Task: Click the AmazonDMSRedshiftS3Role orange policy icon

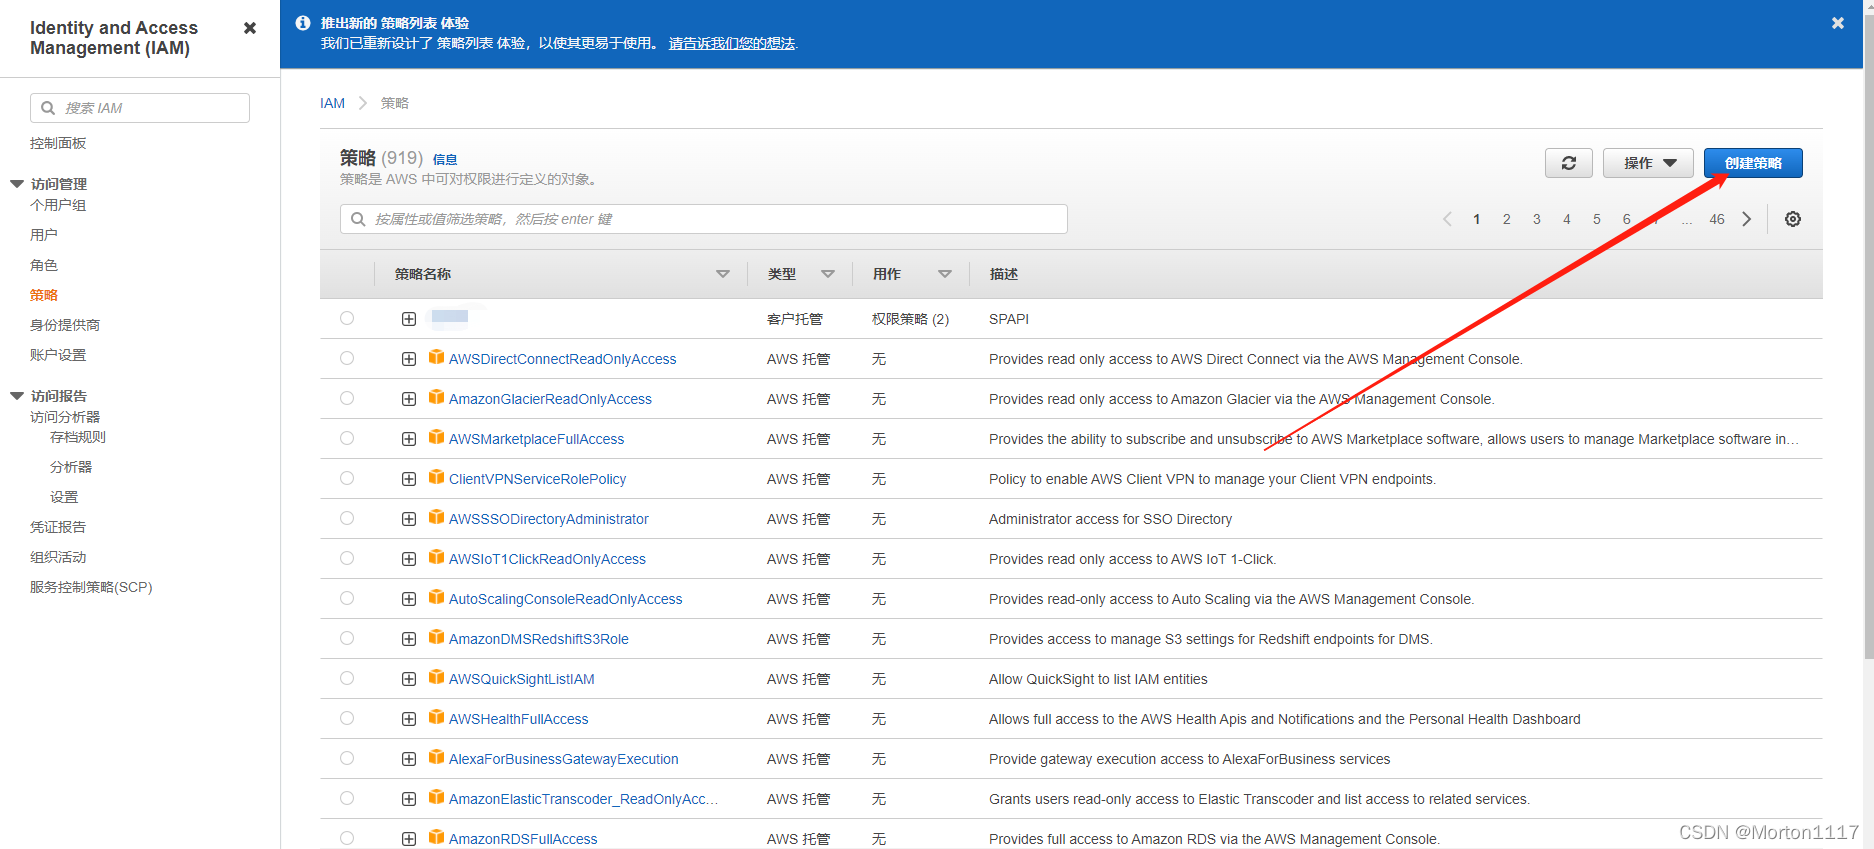Action: (436, 637)
